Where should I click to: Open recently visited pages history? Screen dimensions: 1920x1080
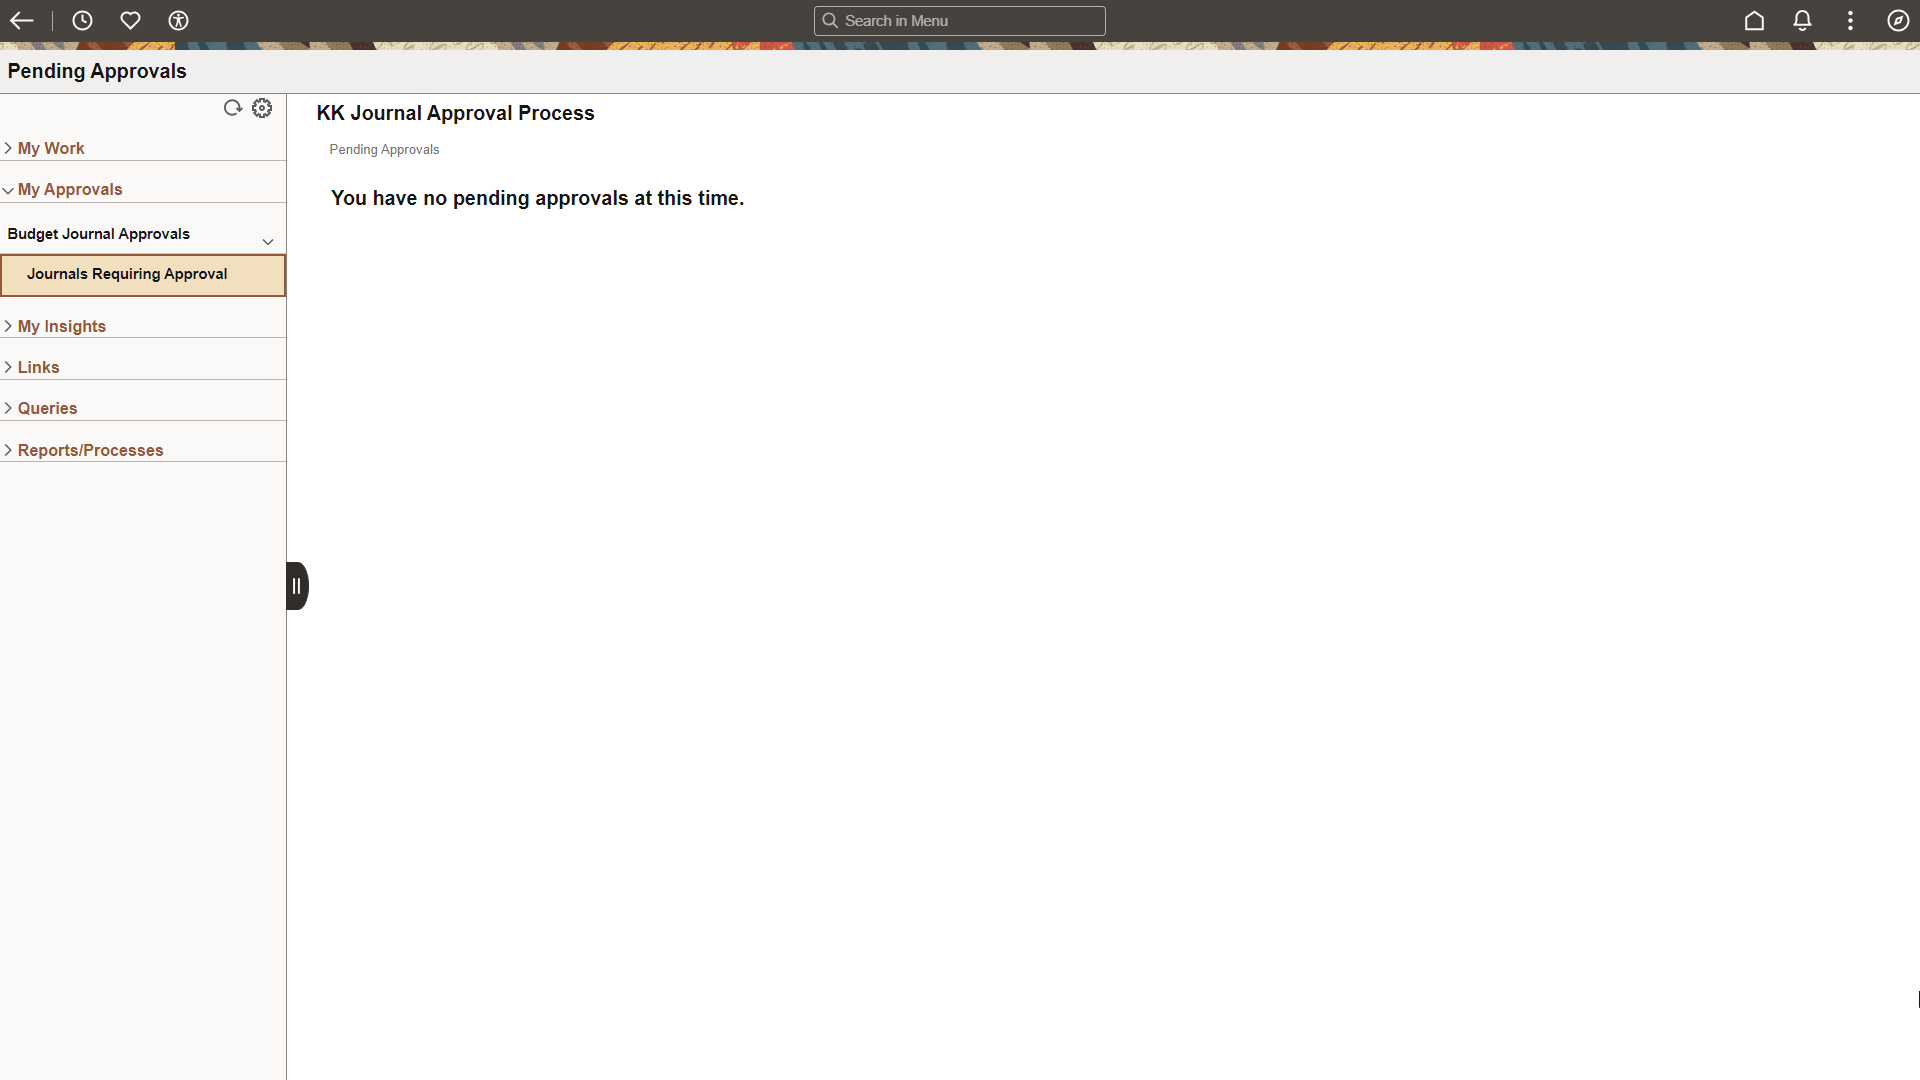coord(80,20)
